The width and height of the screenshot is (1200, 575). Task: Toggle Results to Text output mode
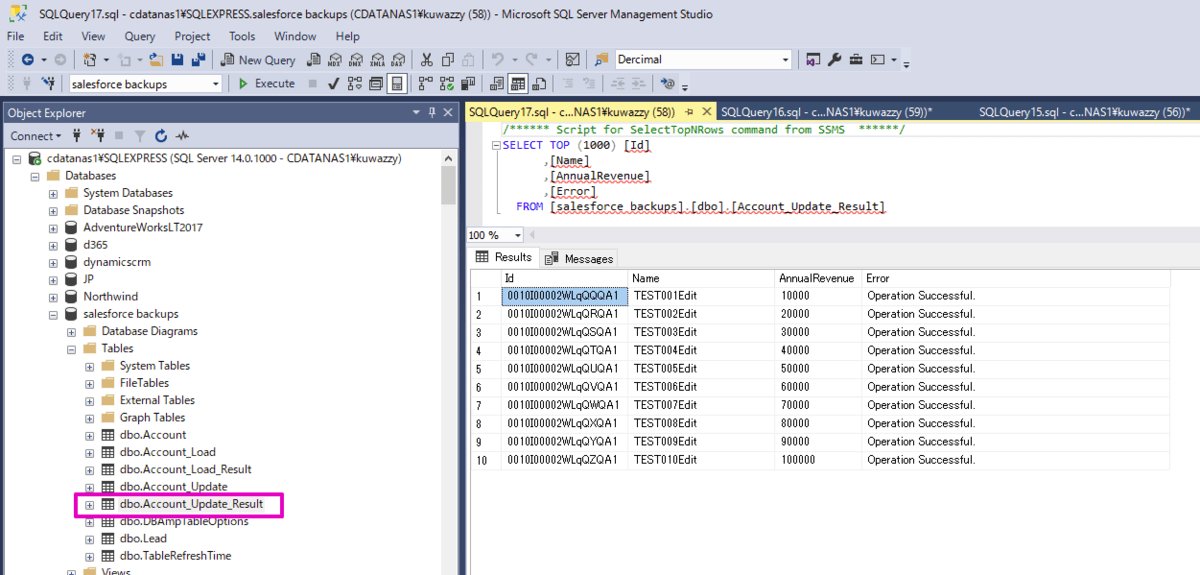(x=497, y=84)
